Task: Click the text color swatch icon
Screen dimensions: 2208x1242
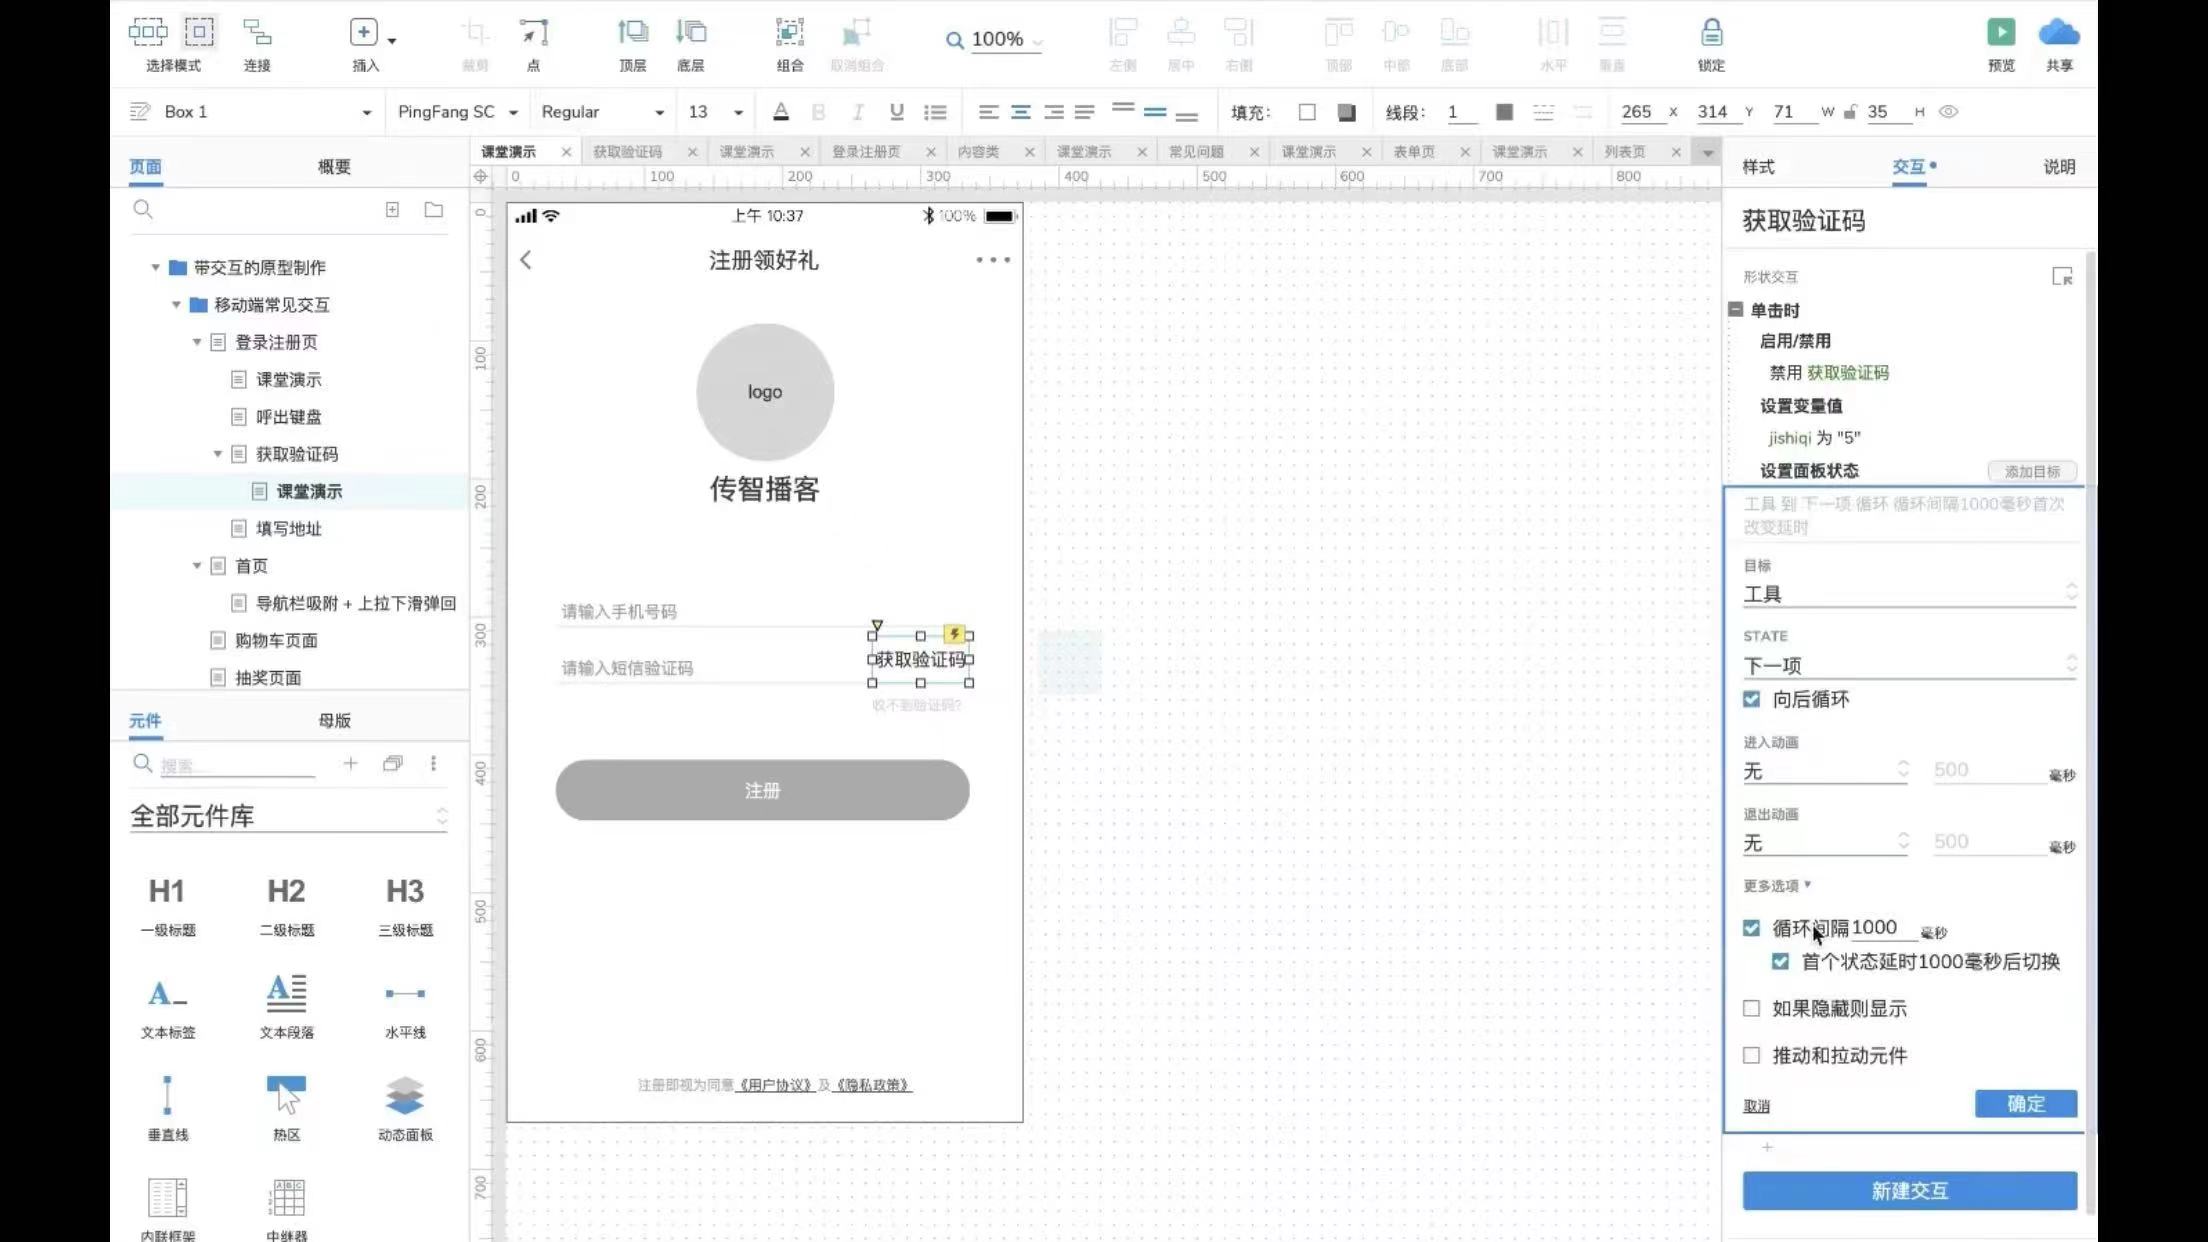Action: (x=781, y=112)
